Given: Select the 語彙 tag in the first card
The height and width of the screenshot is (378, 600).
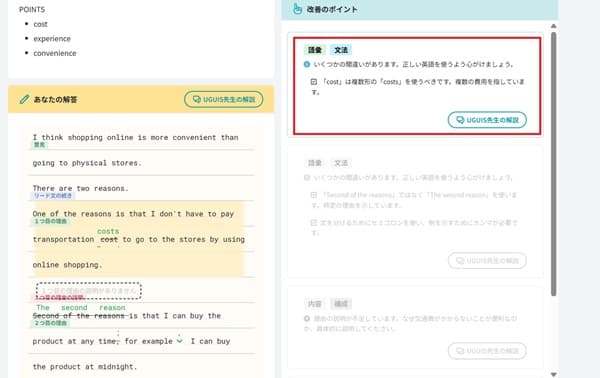Looking at the screenshot, I should (x=315, y=50).
